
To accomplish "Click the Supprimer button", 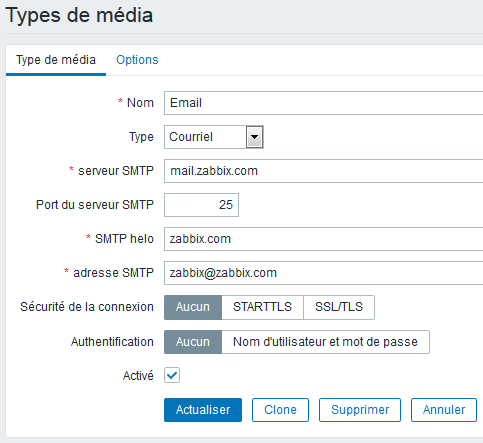I will click(x=360, y=410).
